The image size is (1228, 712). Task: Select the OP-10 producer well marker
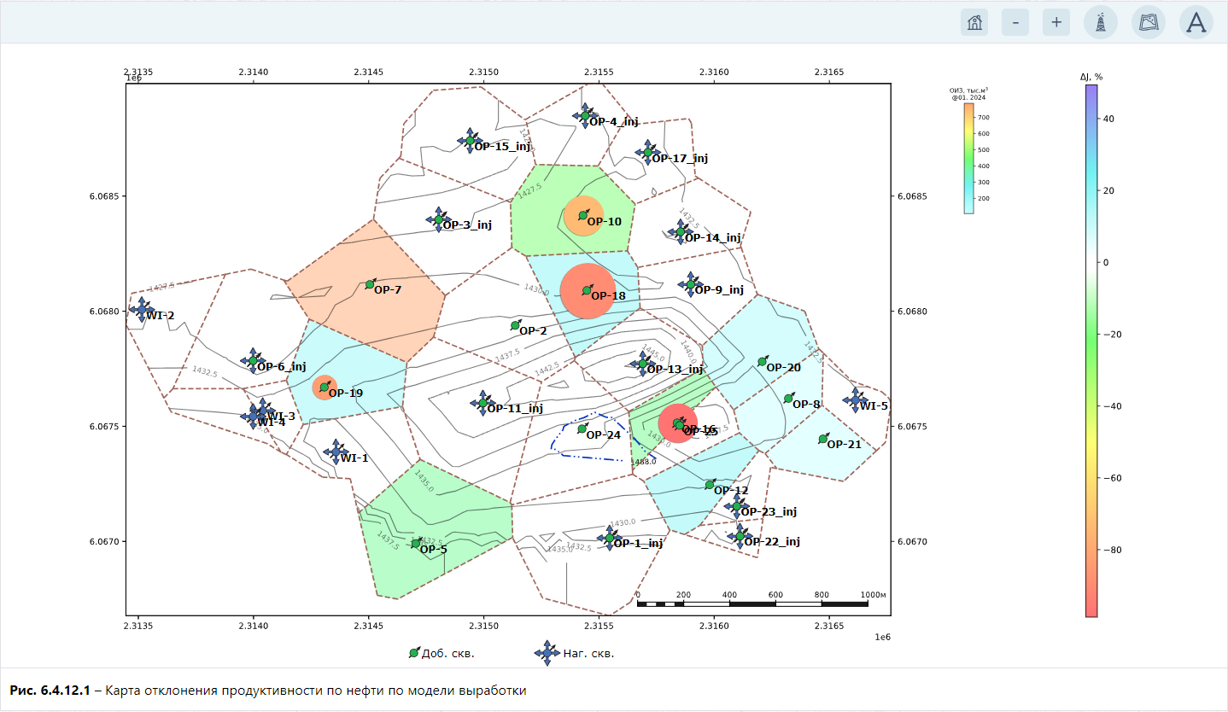point(583,215)
